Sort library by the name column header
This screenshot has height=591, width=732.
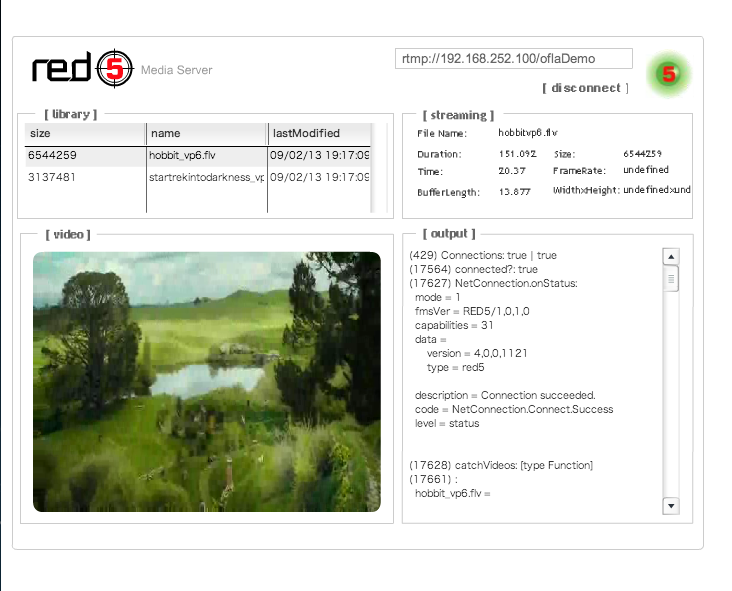(207, 133)
